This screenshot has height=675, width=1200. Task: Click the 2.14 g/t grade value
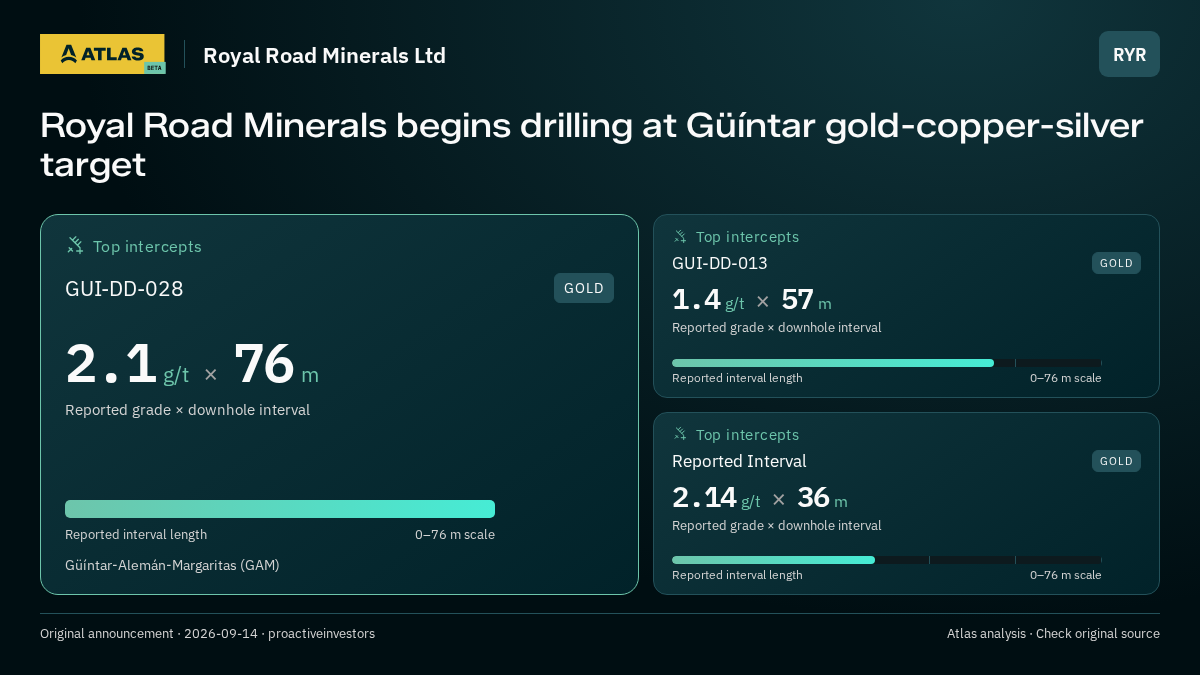coord(716,498)
